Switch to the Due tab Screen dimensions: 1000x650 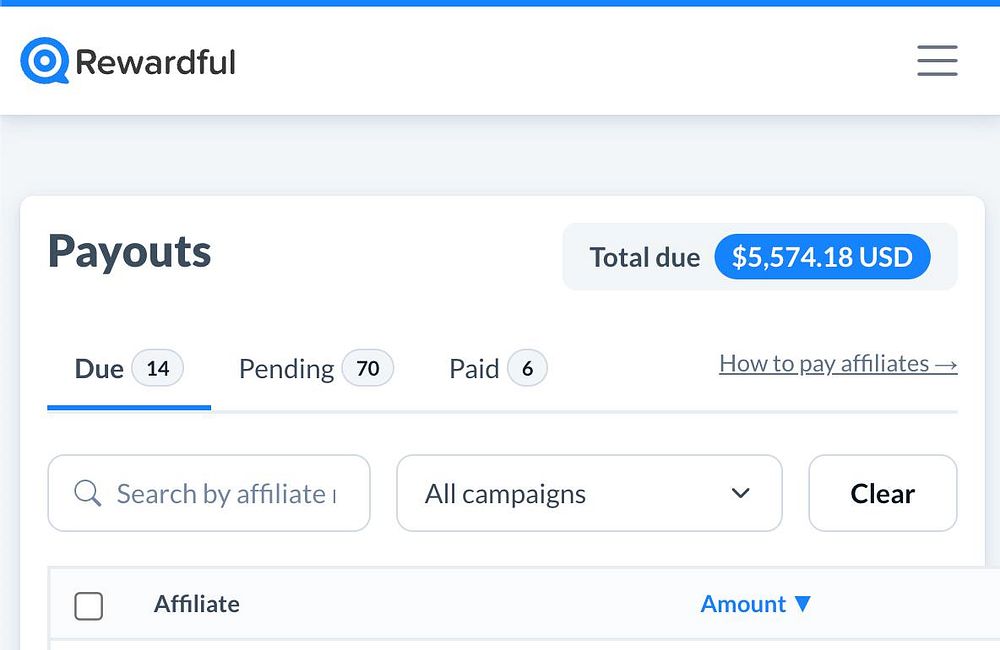coord(99,369)
